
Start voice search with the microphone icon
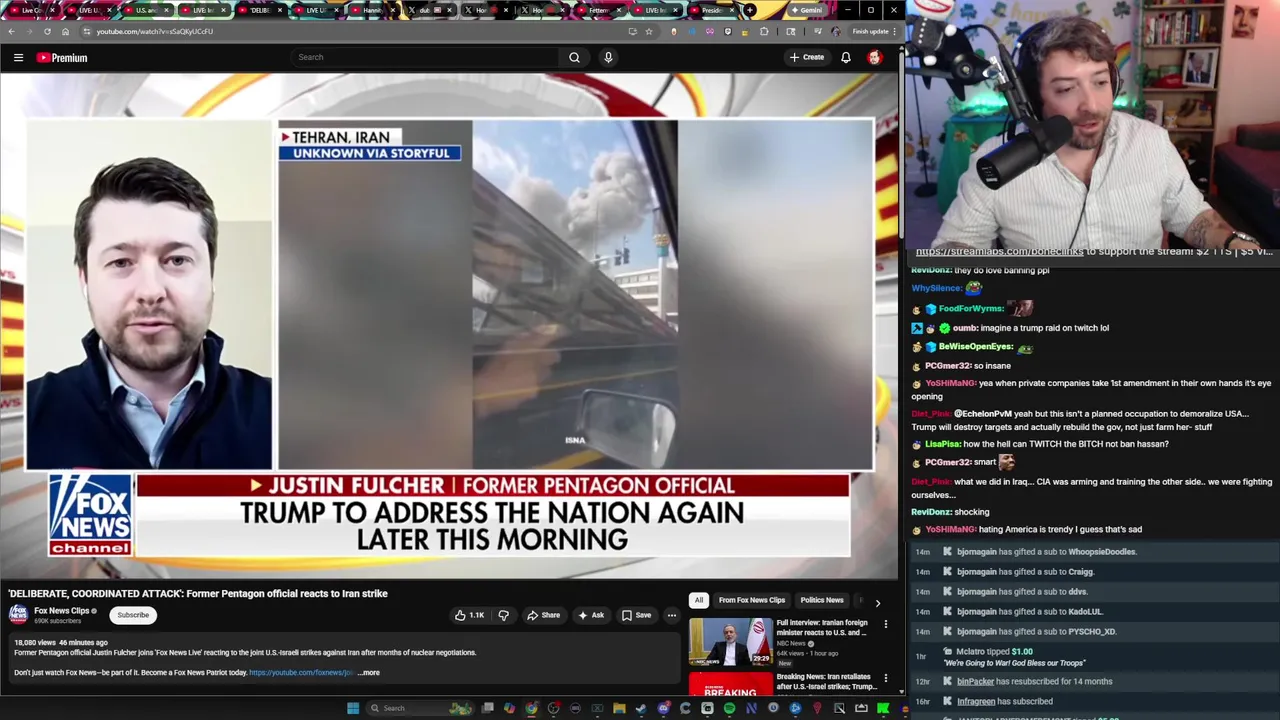pos(608,57)
